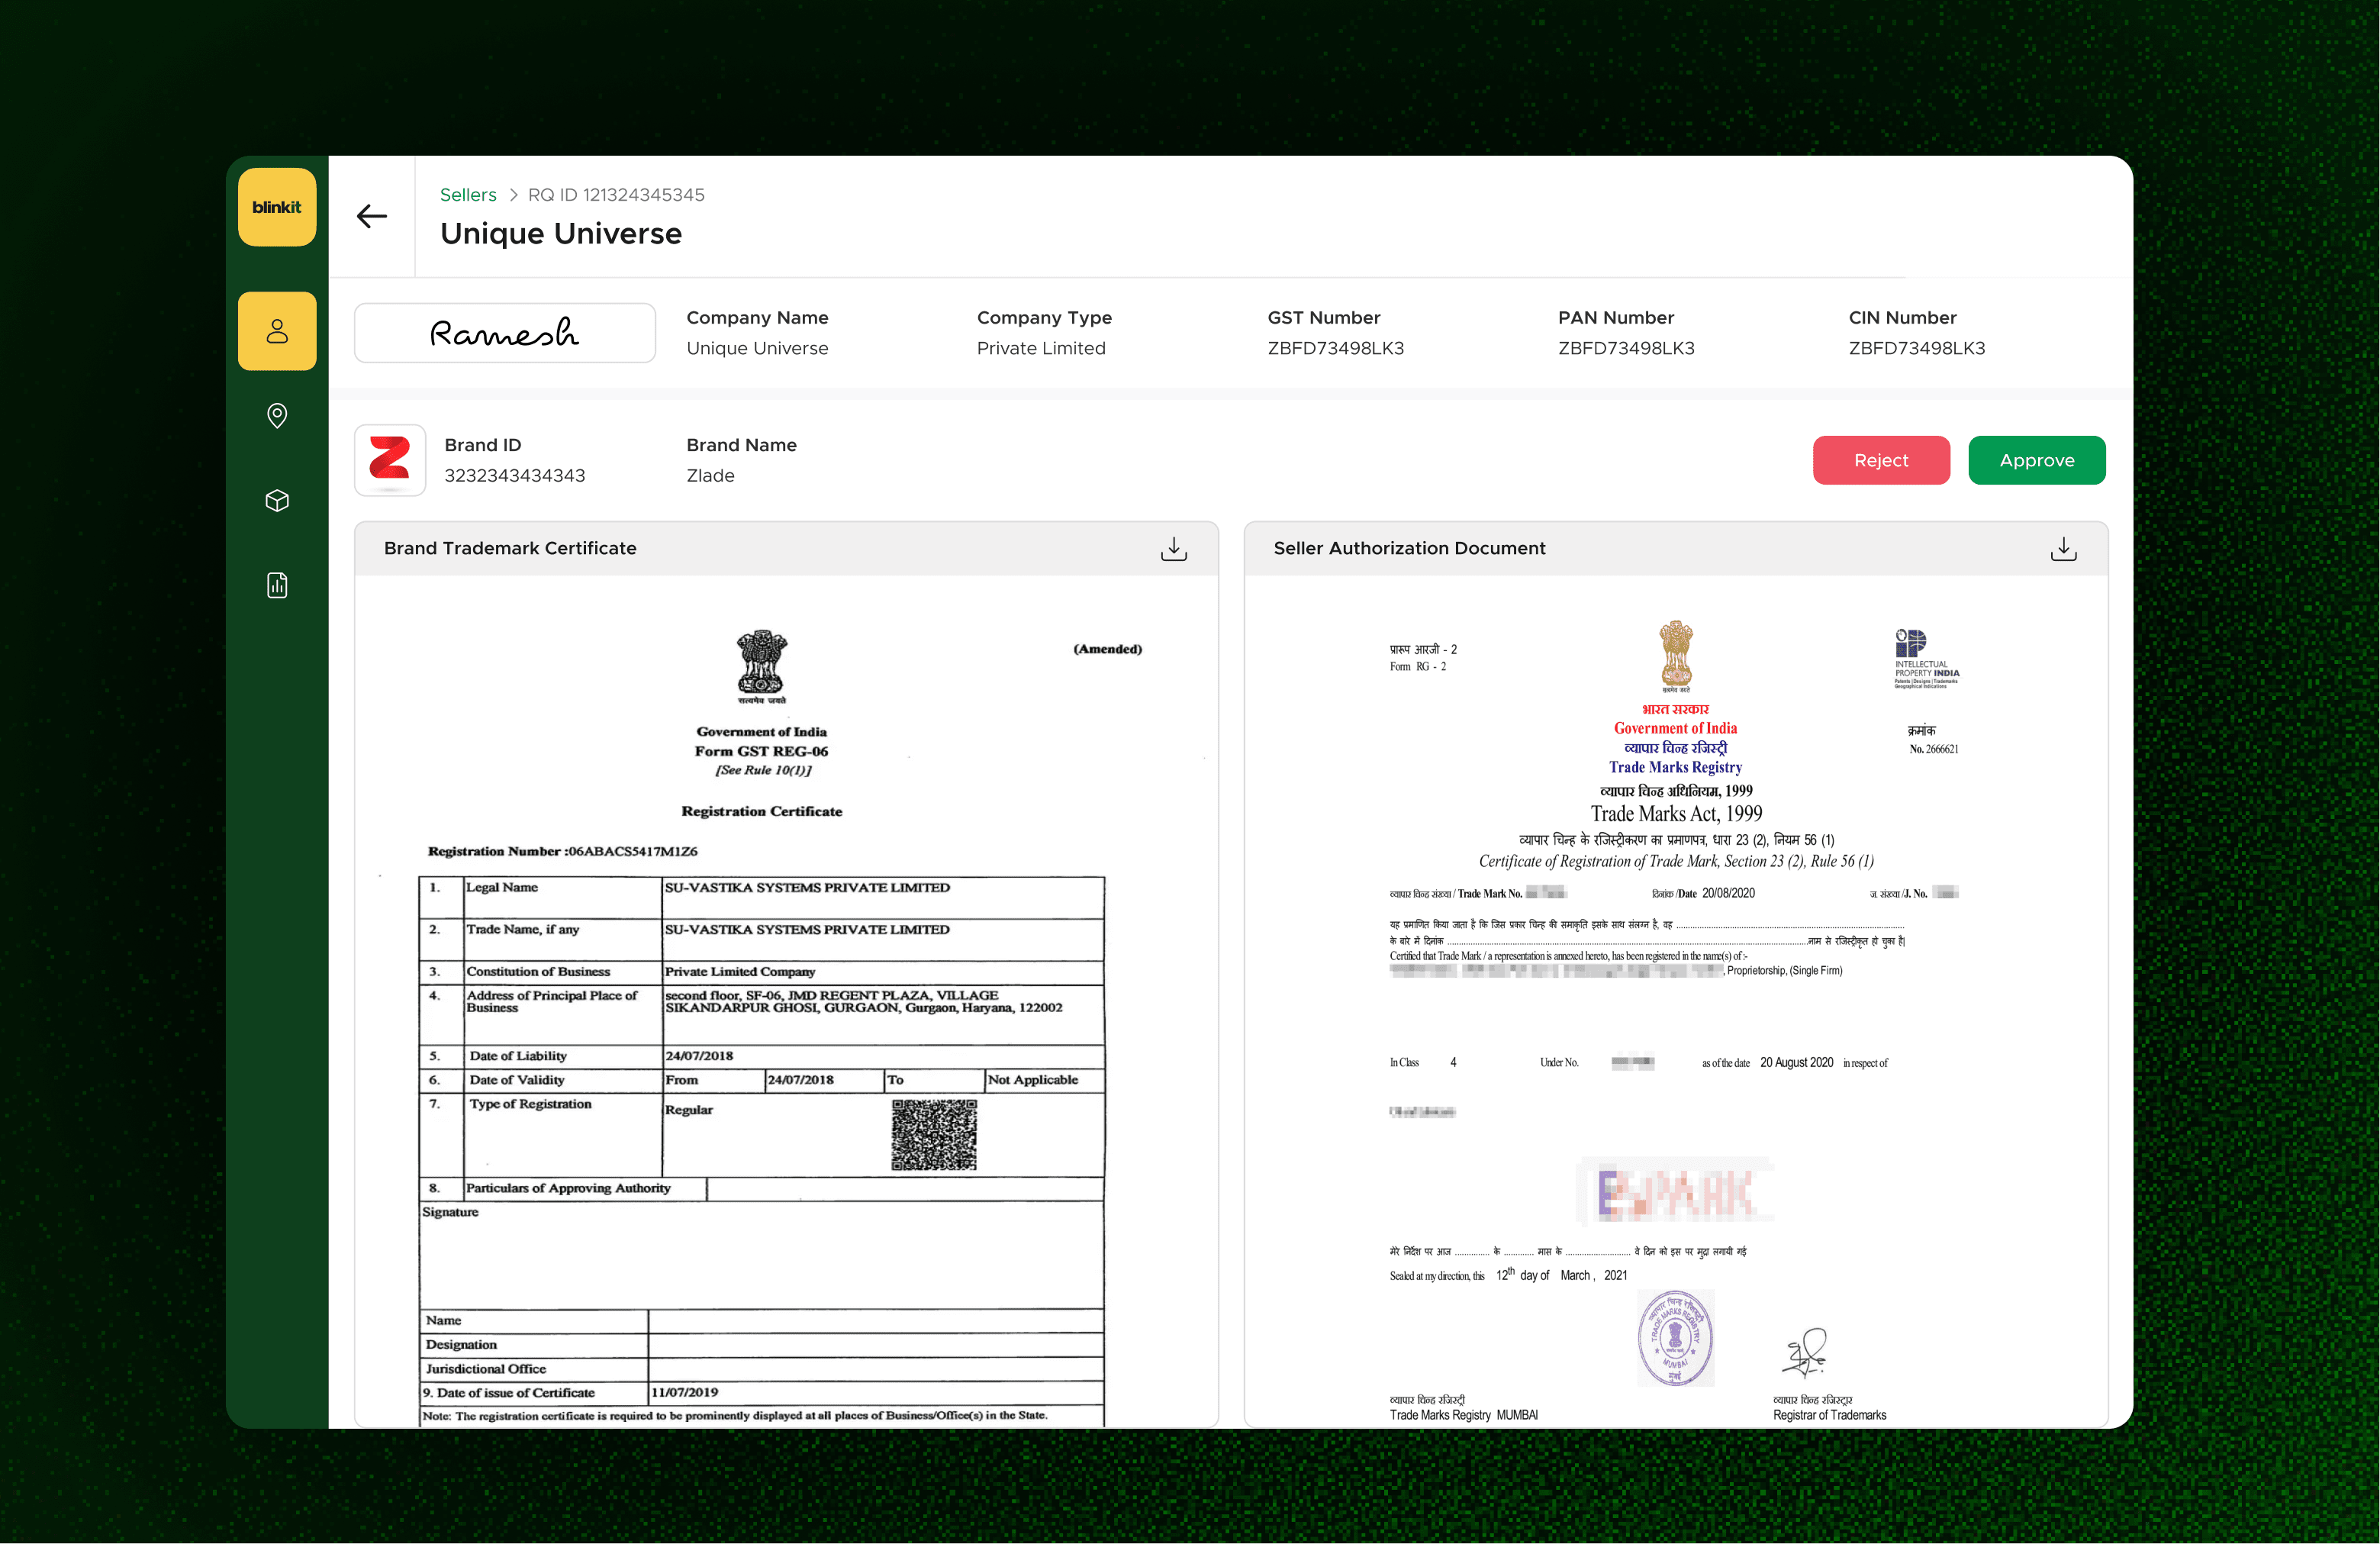Open the products box sidebar icon
This screenshot has height=1544, width=2380.
pos(277,500)
